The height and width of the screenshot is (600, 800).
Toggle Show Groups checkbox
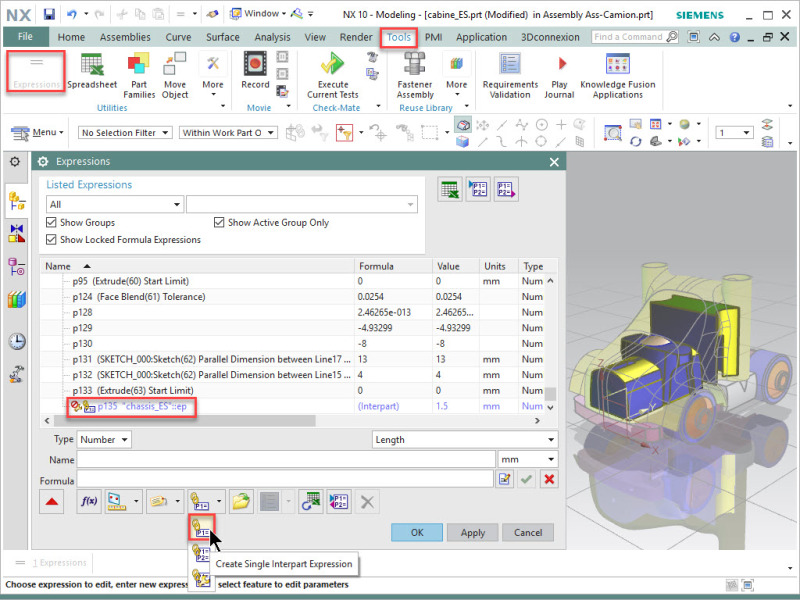point(51,222)
